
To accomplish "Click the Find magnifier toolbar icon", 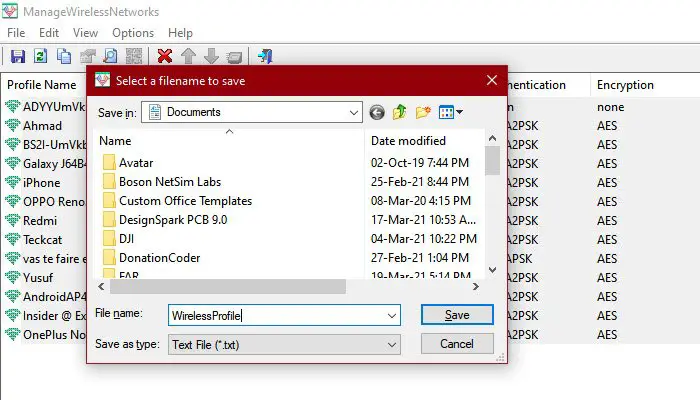I will 110,56.
